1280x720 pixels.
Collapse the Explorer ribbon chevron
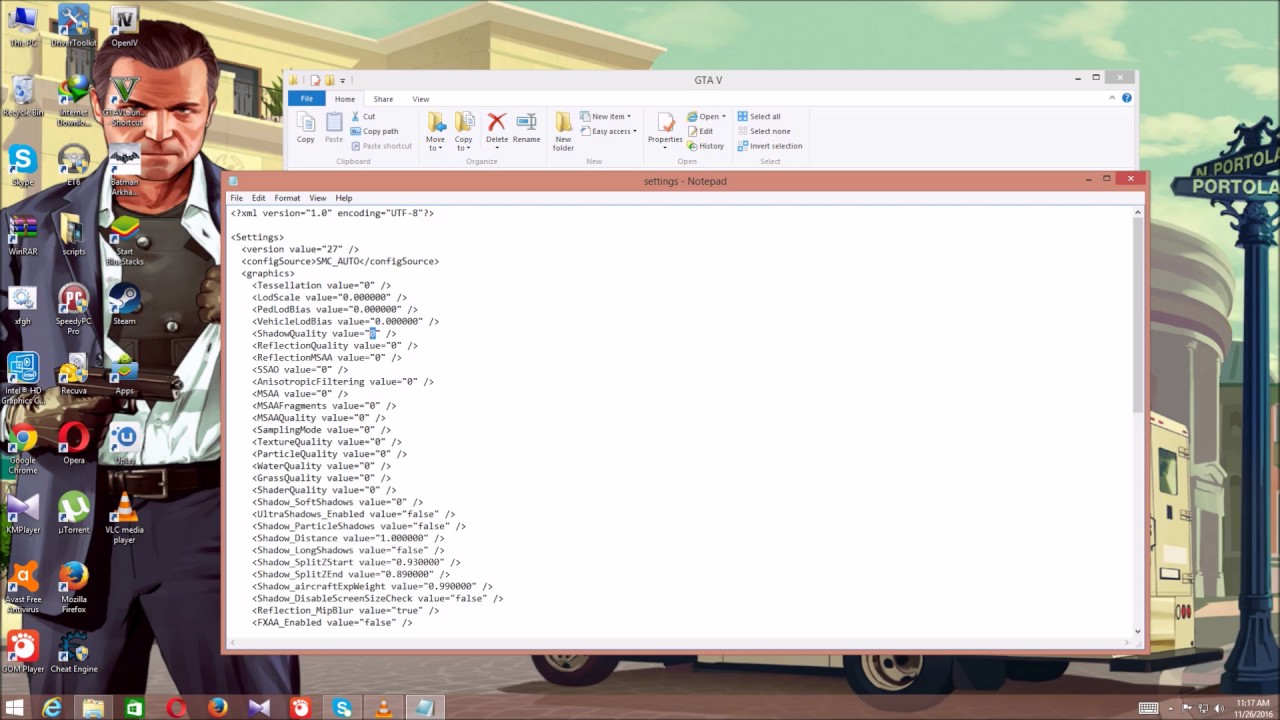click(1112, 98)
